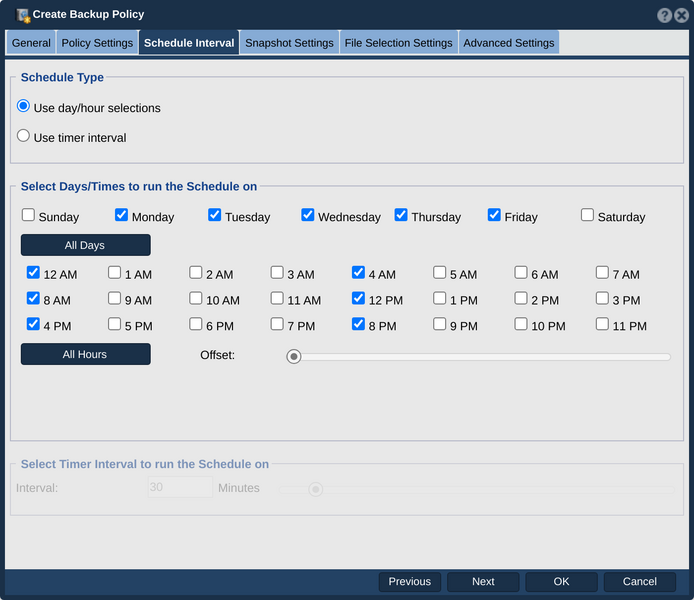Check the 9 AM hour
The height and width of the screenshot is (600, 694).
(115, 298)
